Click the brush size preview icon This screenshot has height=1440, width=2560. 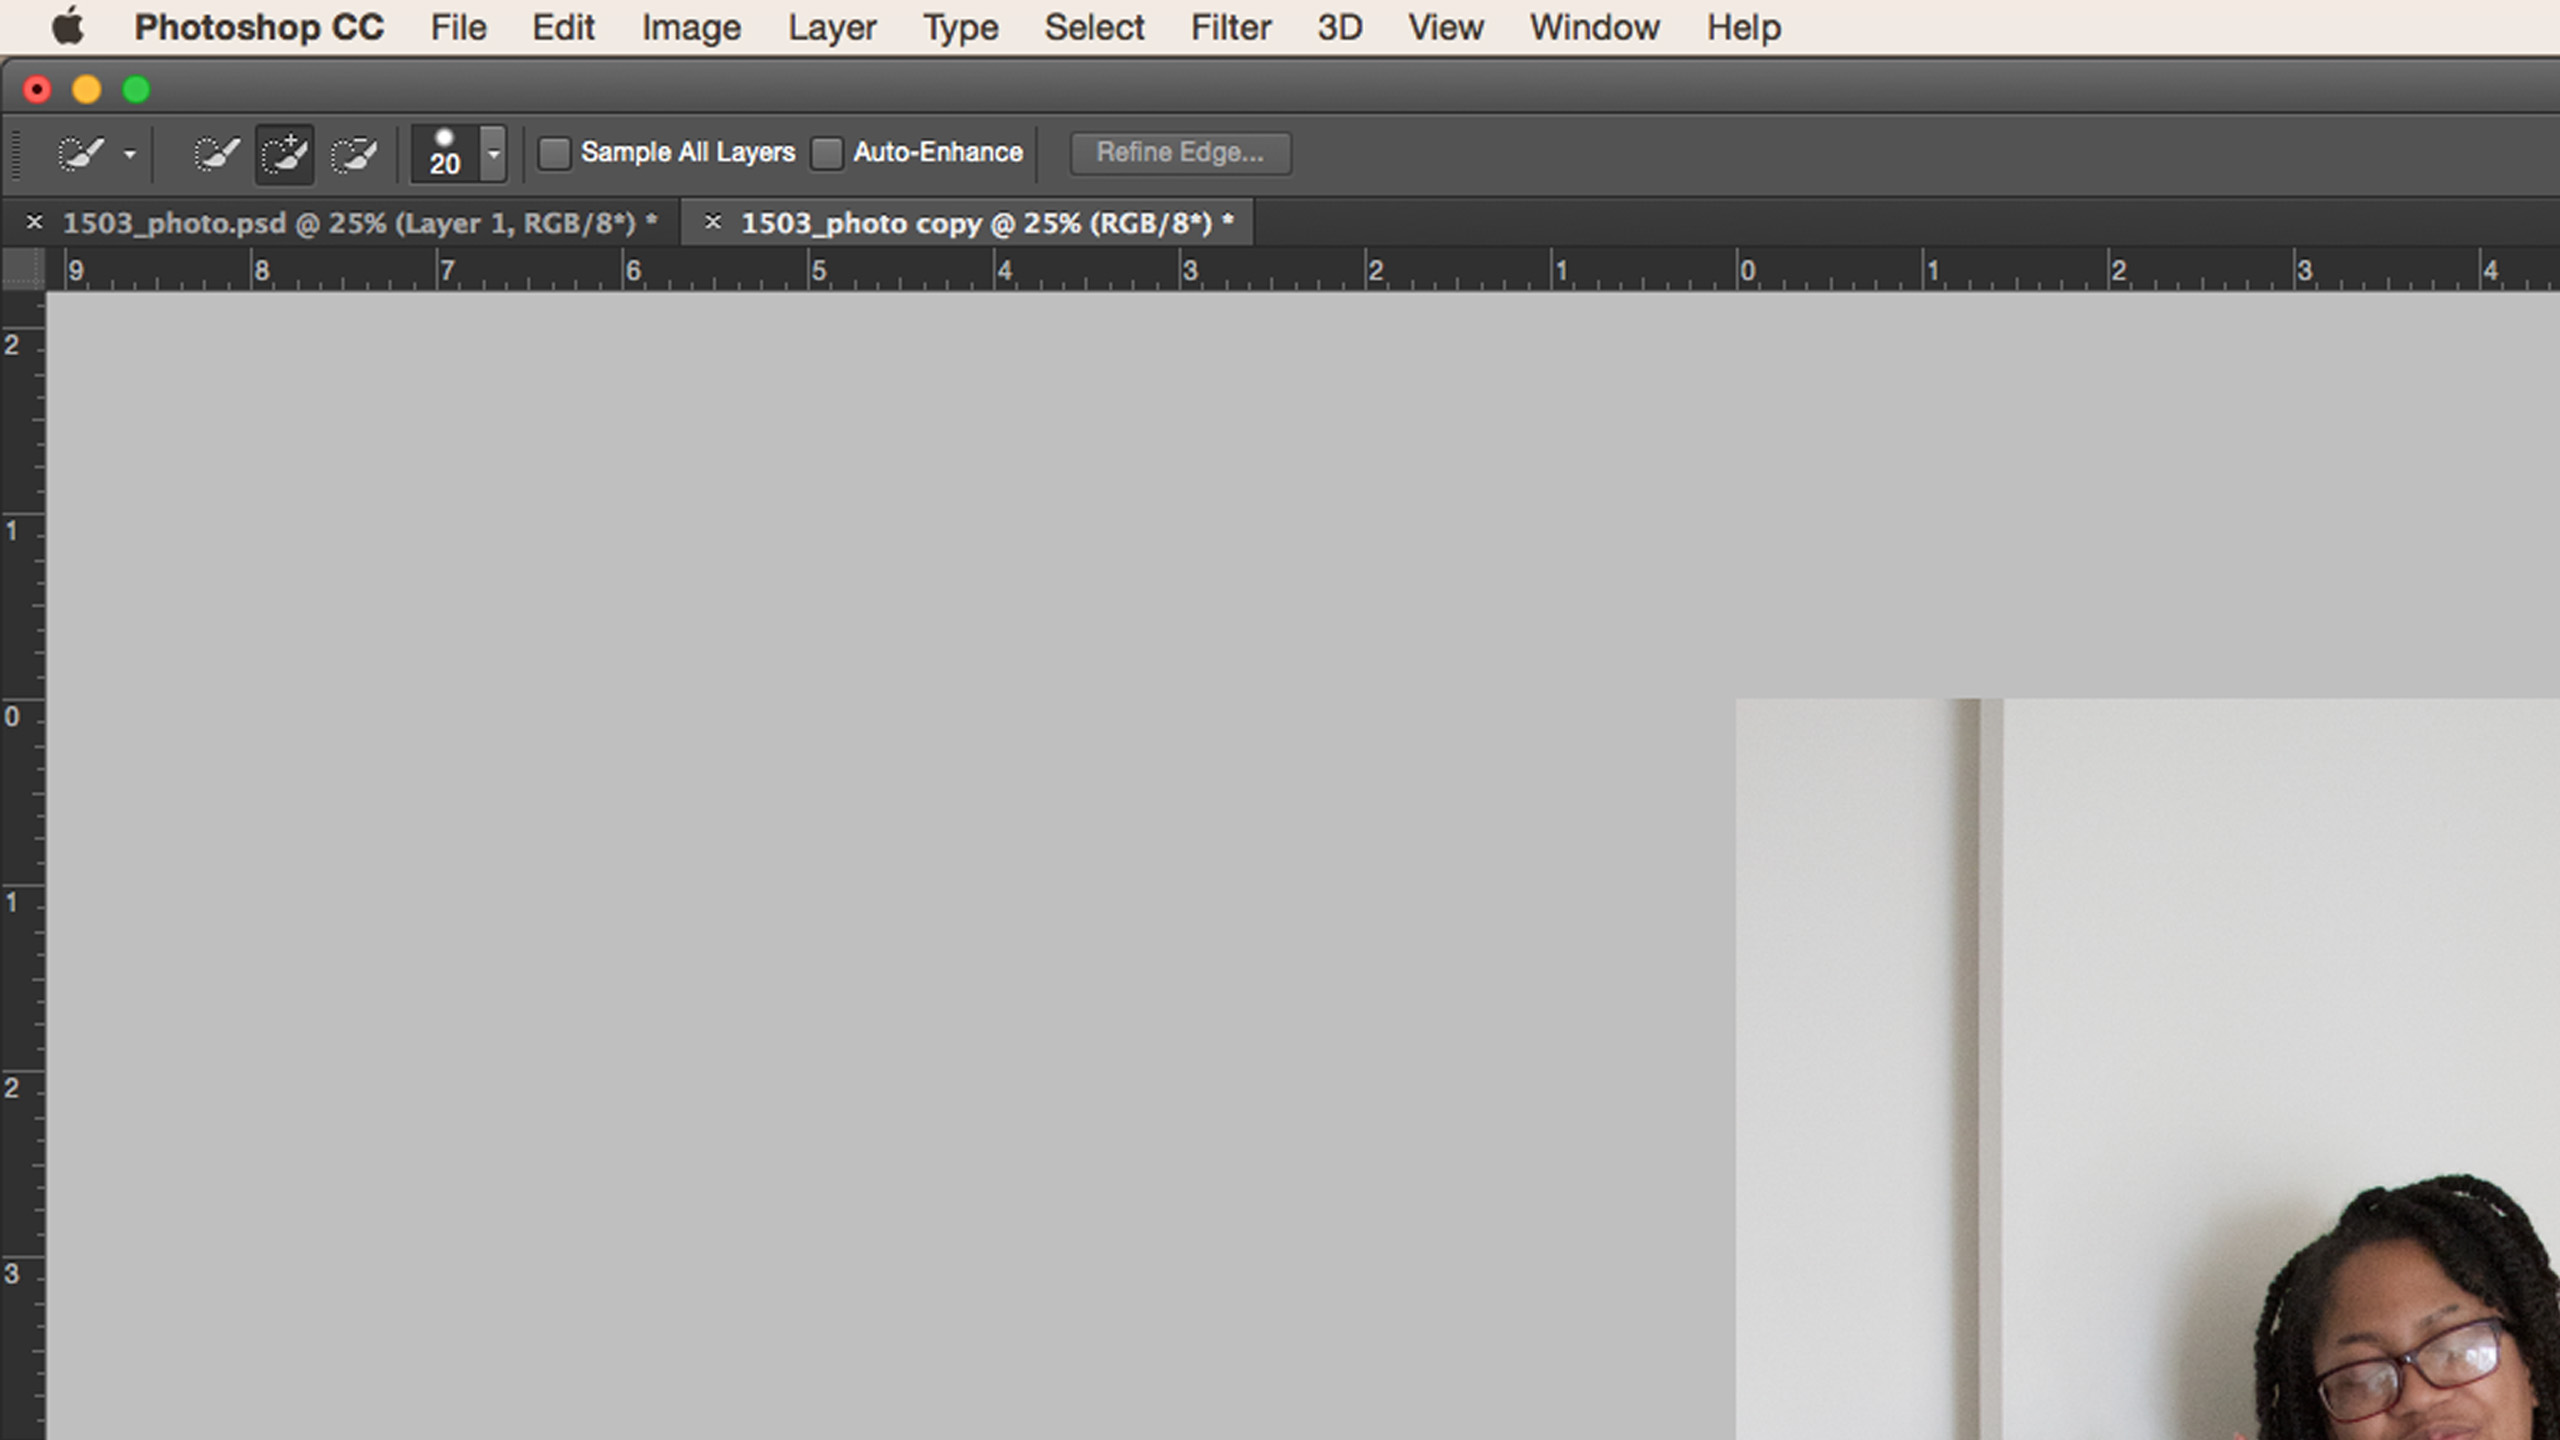(x=444, y=138)
